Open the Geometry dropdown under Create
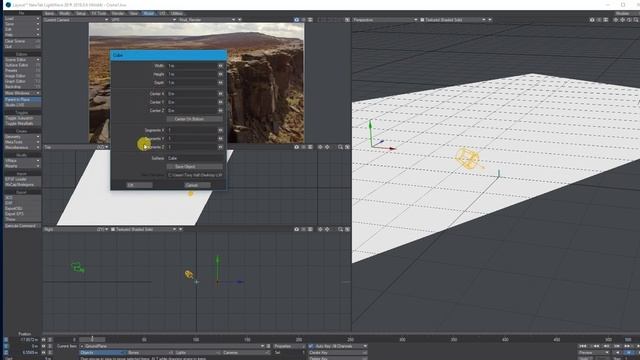This screenshot has height=360, width=640. 22,137
